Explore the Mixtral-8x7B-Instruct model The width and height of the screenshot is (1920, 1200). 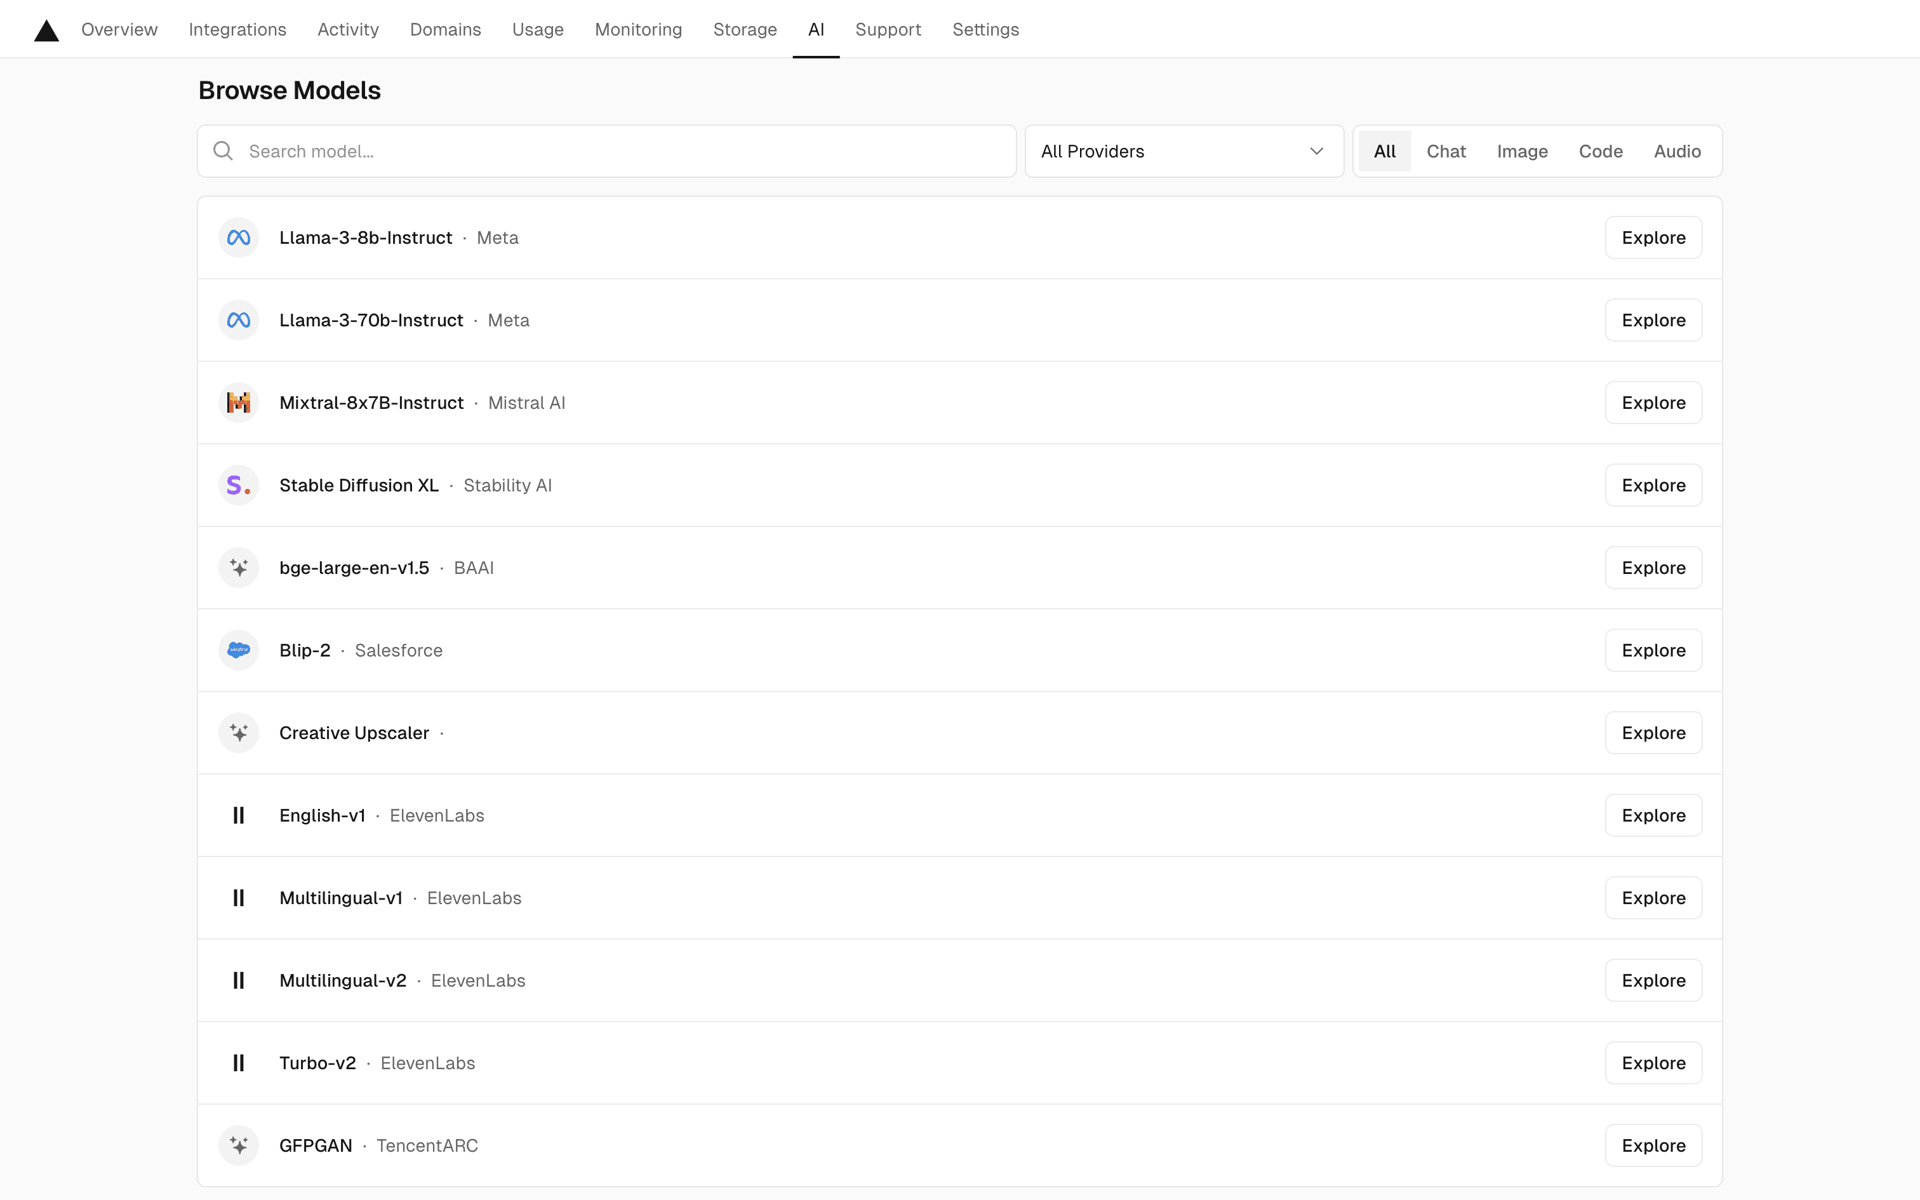(1653, 403)
